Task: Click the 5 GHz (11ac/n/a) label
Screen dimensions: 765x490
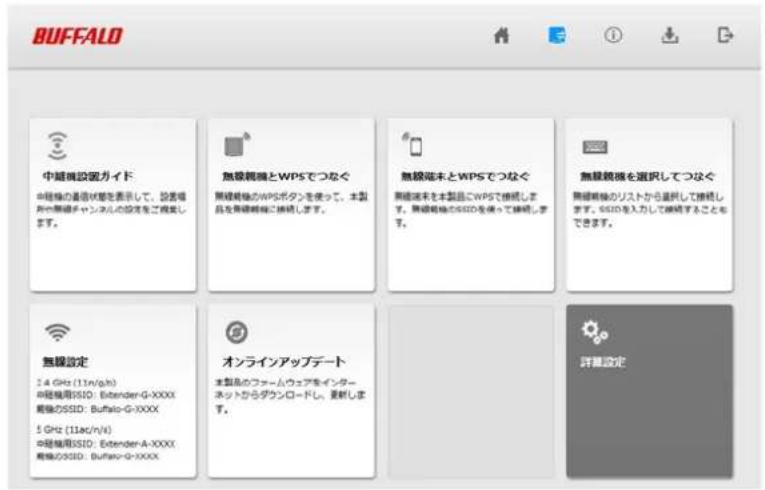Action: [x=74, y=429]
